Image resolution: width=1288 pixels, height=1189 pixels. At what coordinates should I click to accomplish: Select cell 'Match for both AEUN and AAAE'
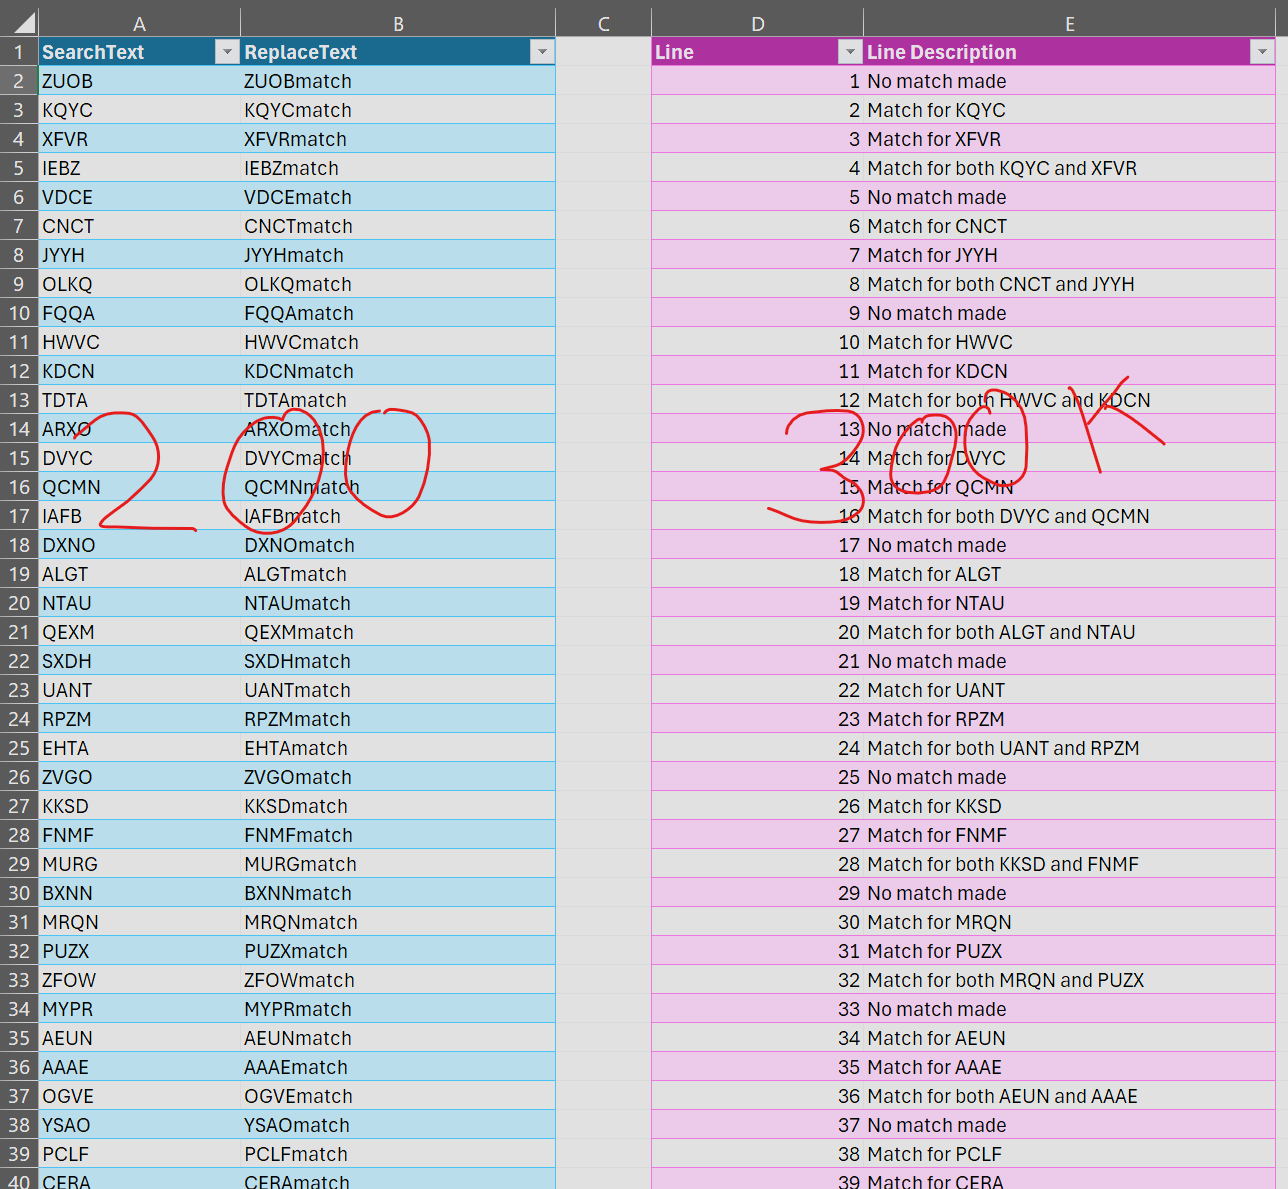(x=1069, y=1096)
